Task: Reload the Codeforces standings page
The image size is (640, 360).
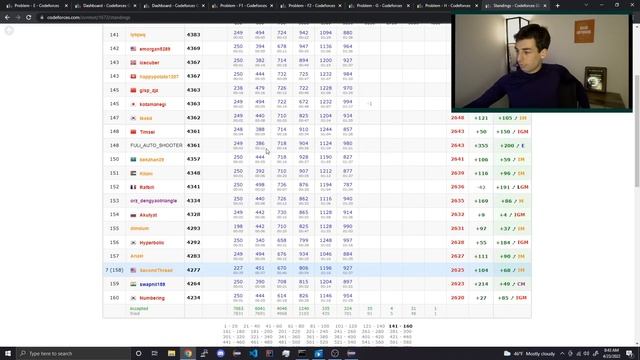Action: pos(29,18)
